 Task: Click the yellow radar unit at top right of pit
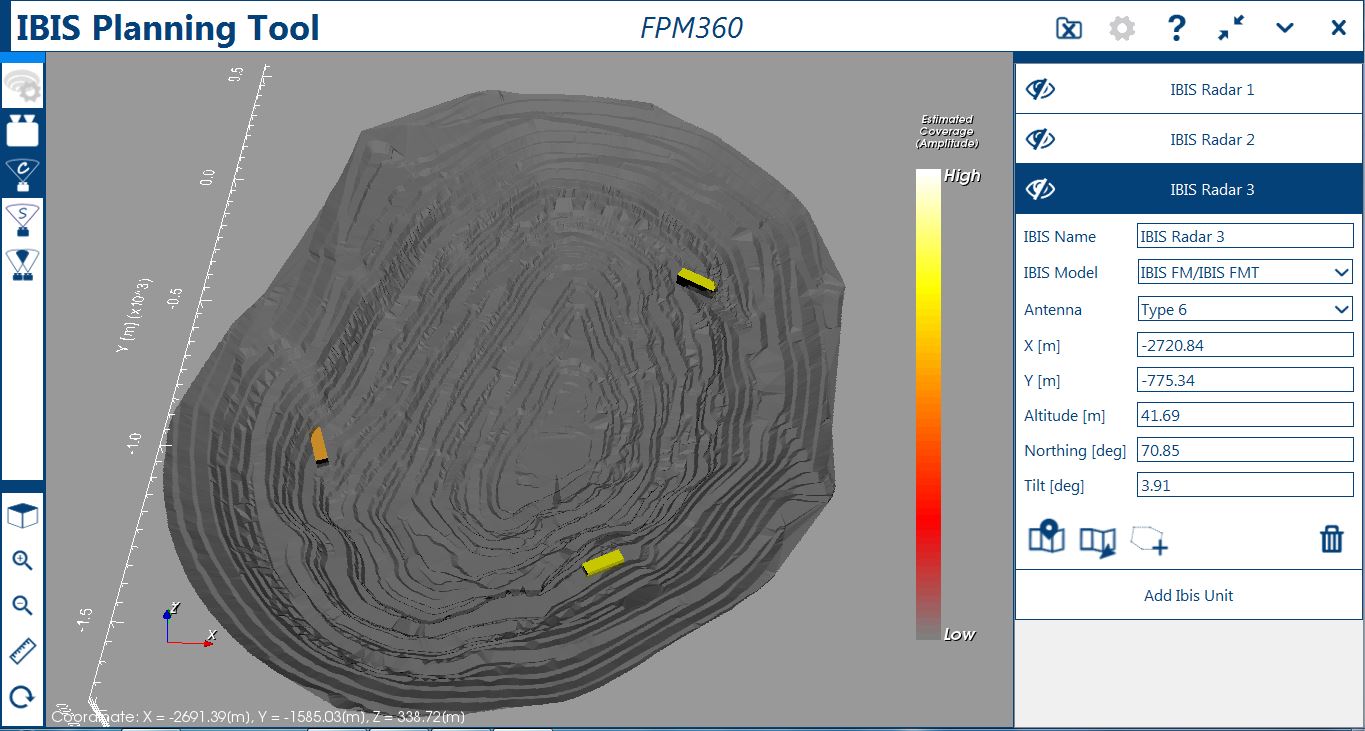pyautogui.click(x=696, y=280)
